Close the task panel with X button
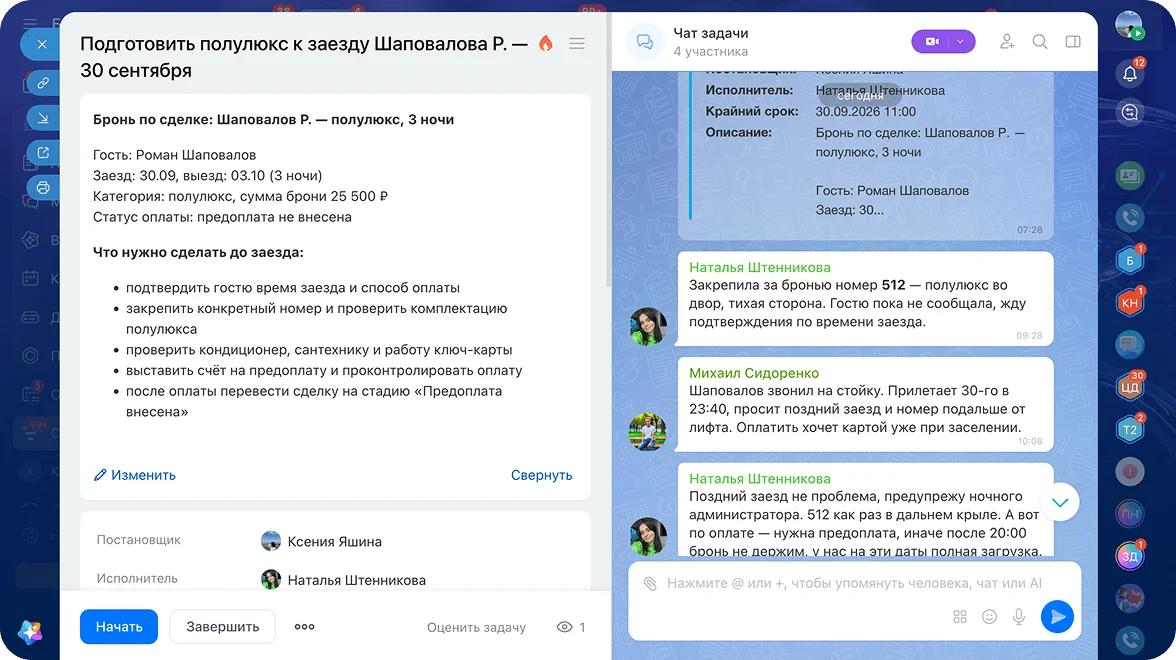 tap(42, 44)
